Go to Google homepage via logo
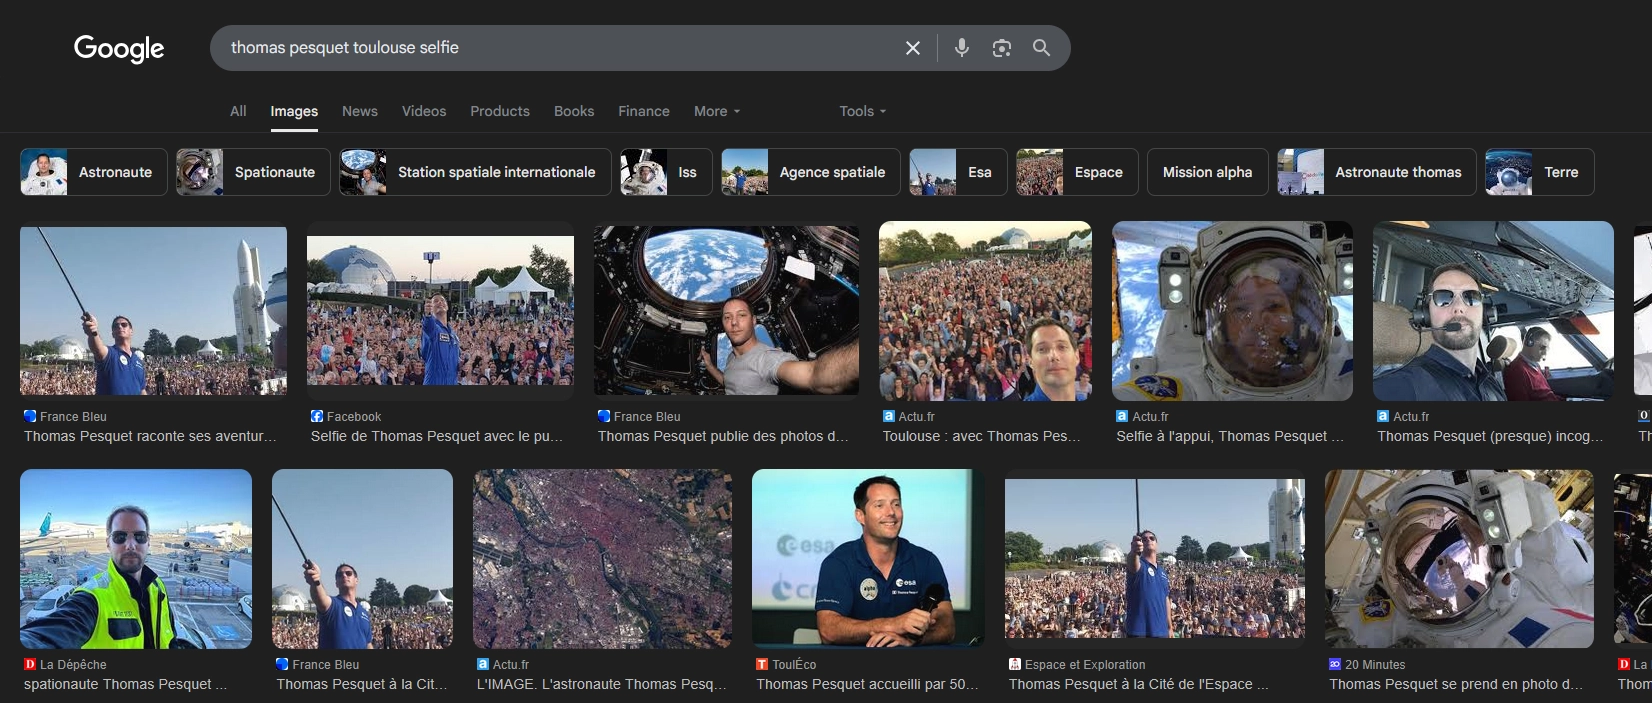This screenshot has height=703, width=1652. [x=119, y=48]
